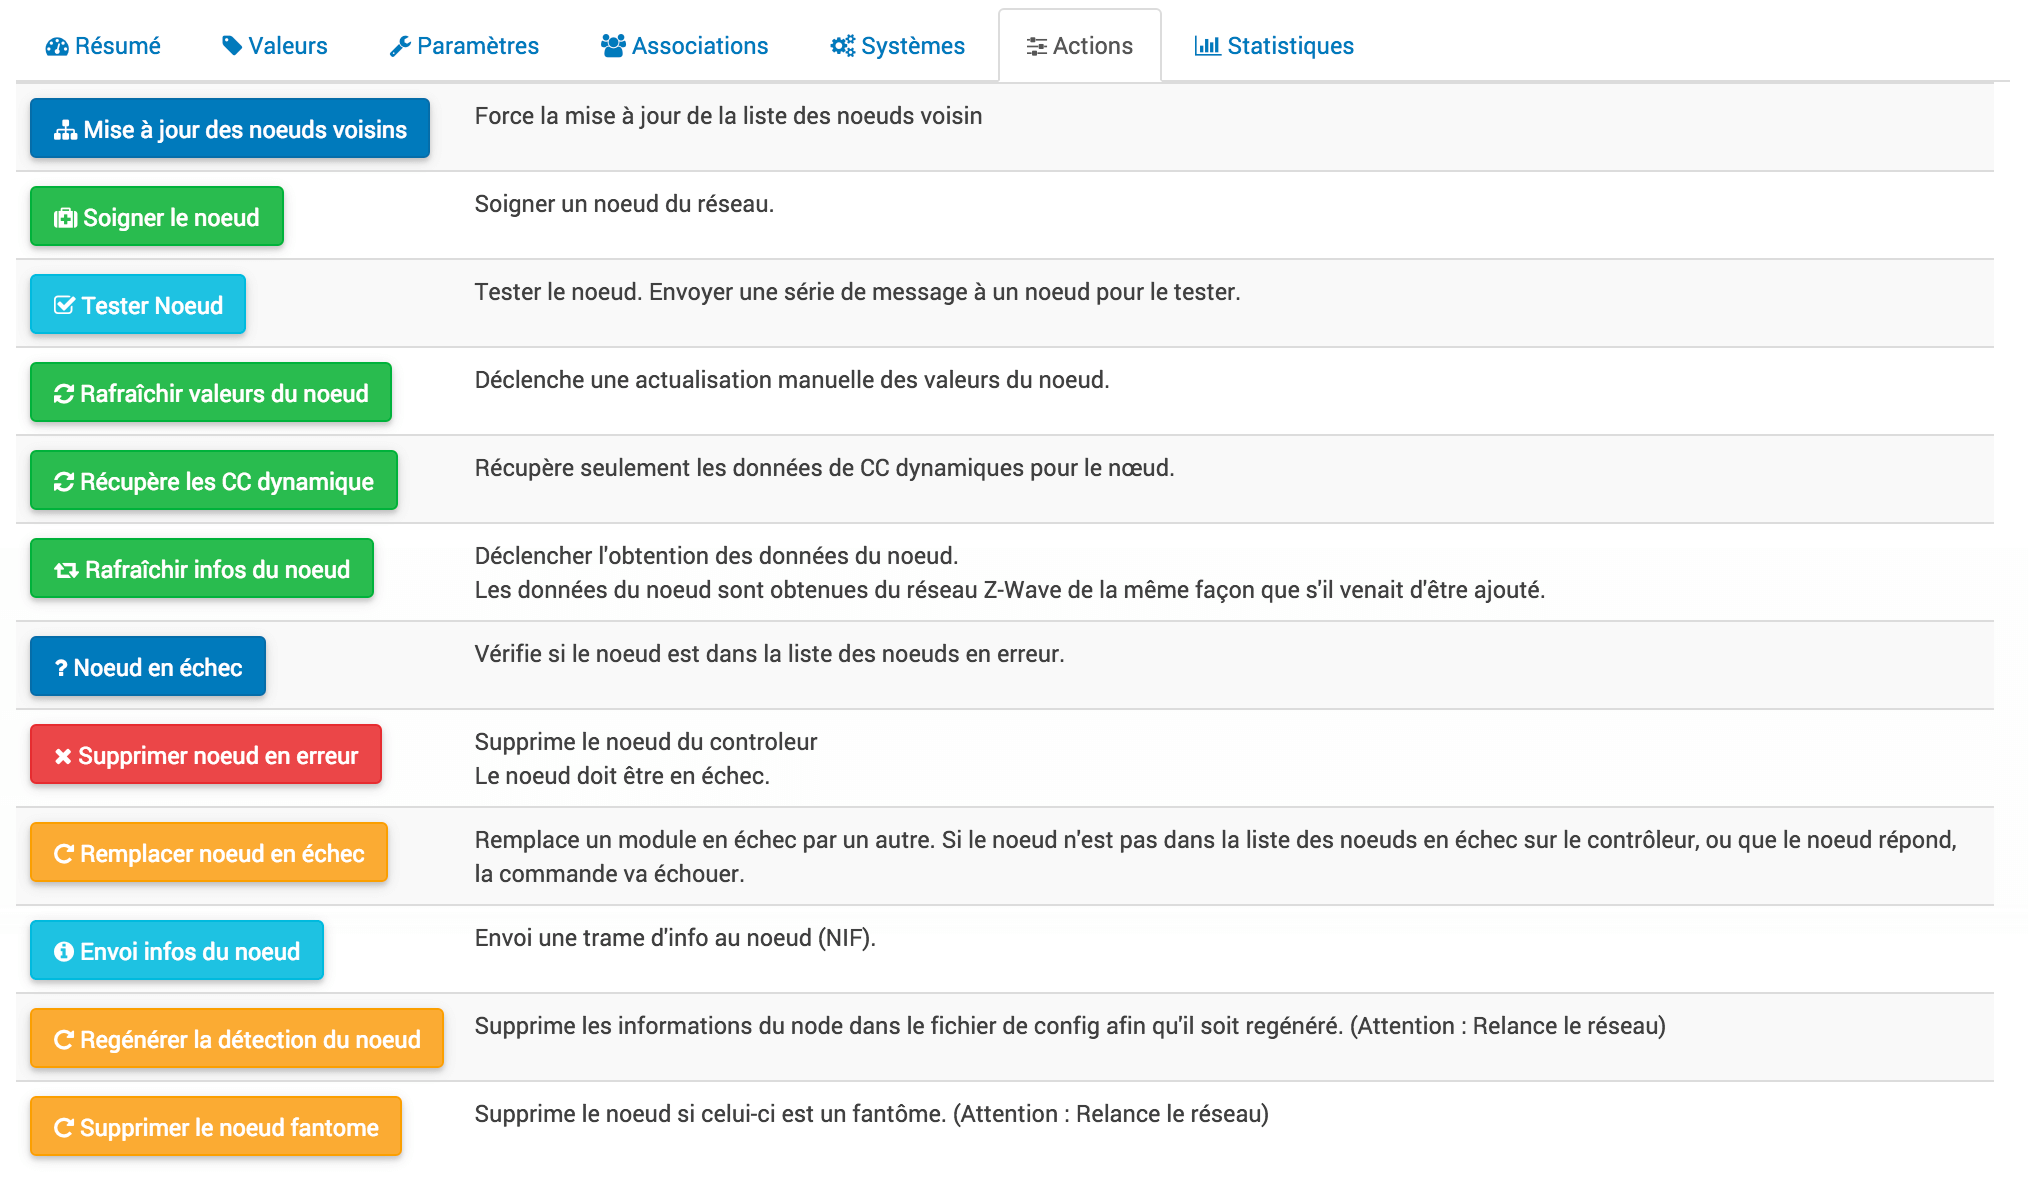Click the Soigner le noeud button
The image size is (2028, 1200).
pyautogui.click(x=157, y=216)
